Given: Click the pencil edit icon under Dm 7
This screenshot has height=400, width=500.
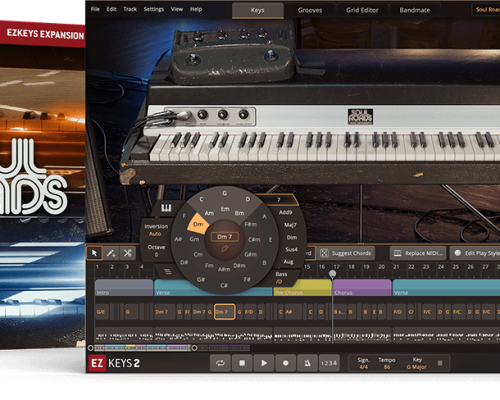Looking at the screenshot, I should tap(224, 249).
